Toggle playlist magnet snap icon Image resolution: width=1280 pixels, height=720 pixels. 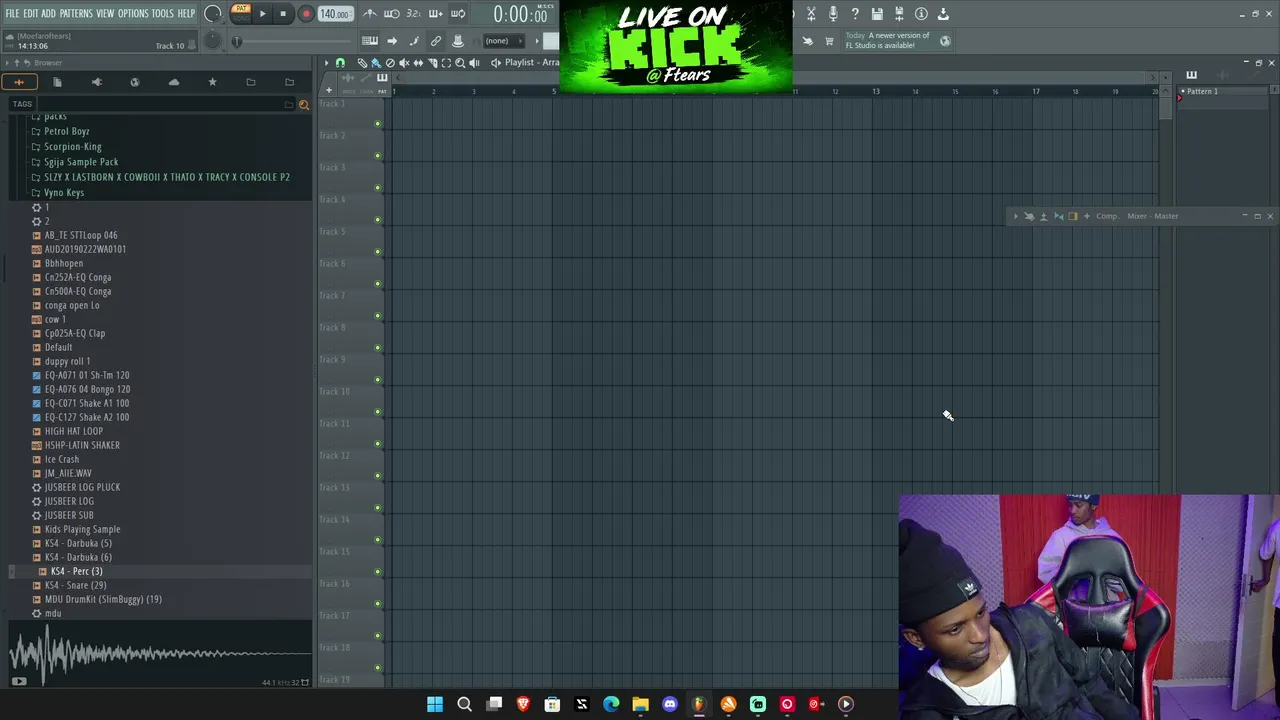coord(340,63)
